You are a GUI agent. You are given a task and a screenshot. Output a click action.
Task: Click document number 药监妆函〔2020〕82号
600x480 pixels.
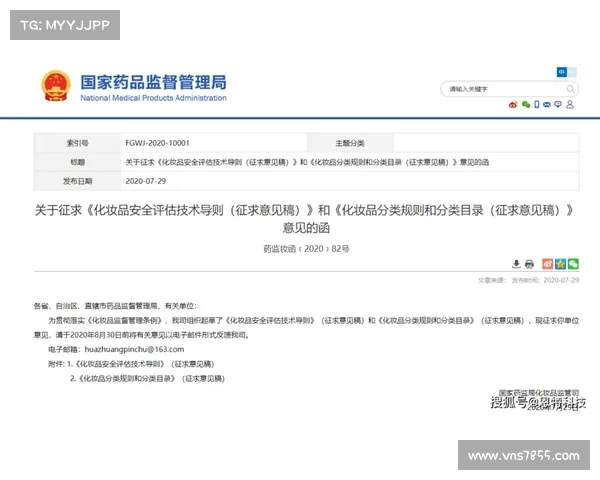(306, 249)
